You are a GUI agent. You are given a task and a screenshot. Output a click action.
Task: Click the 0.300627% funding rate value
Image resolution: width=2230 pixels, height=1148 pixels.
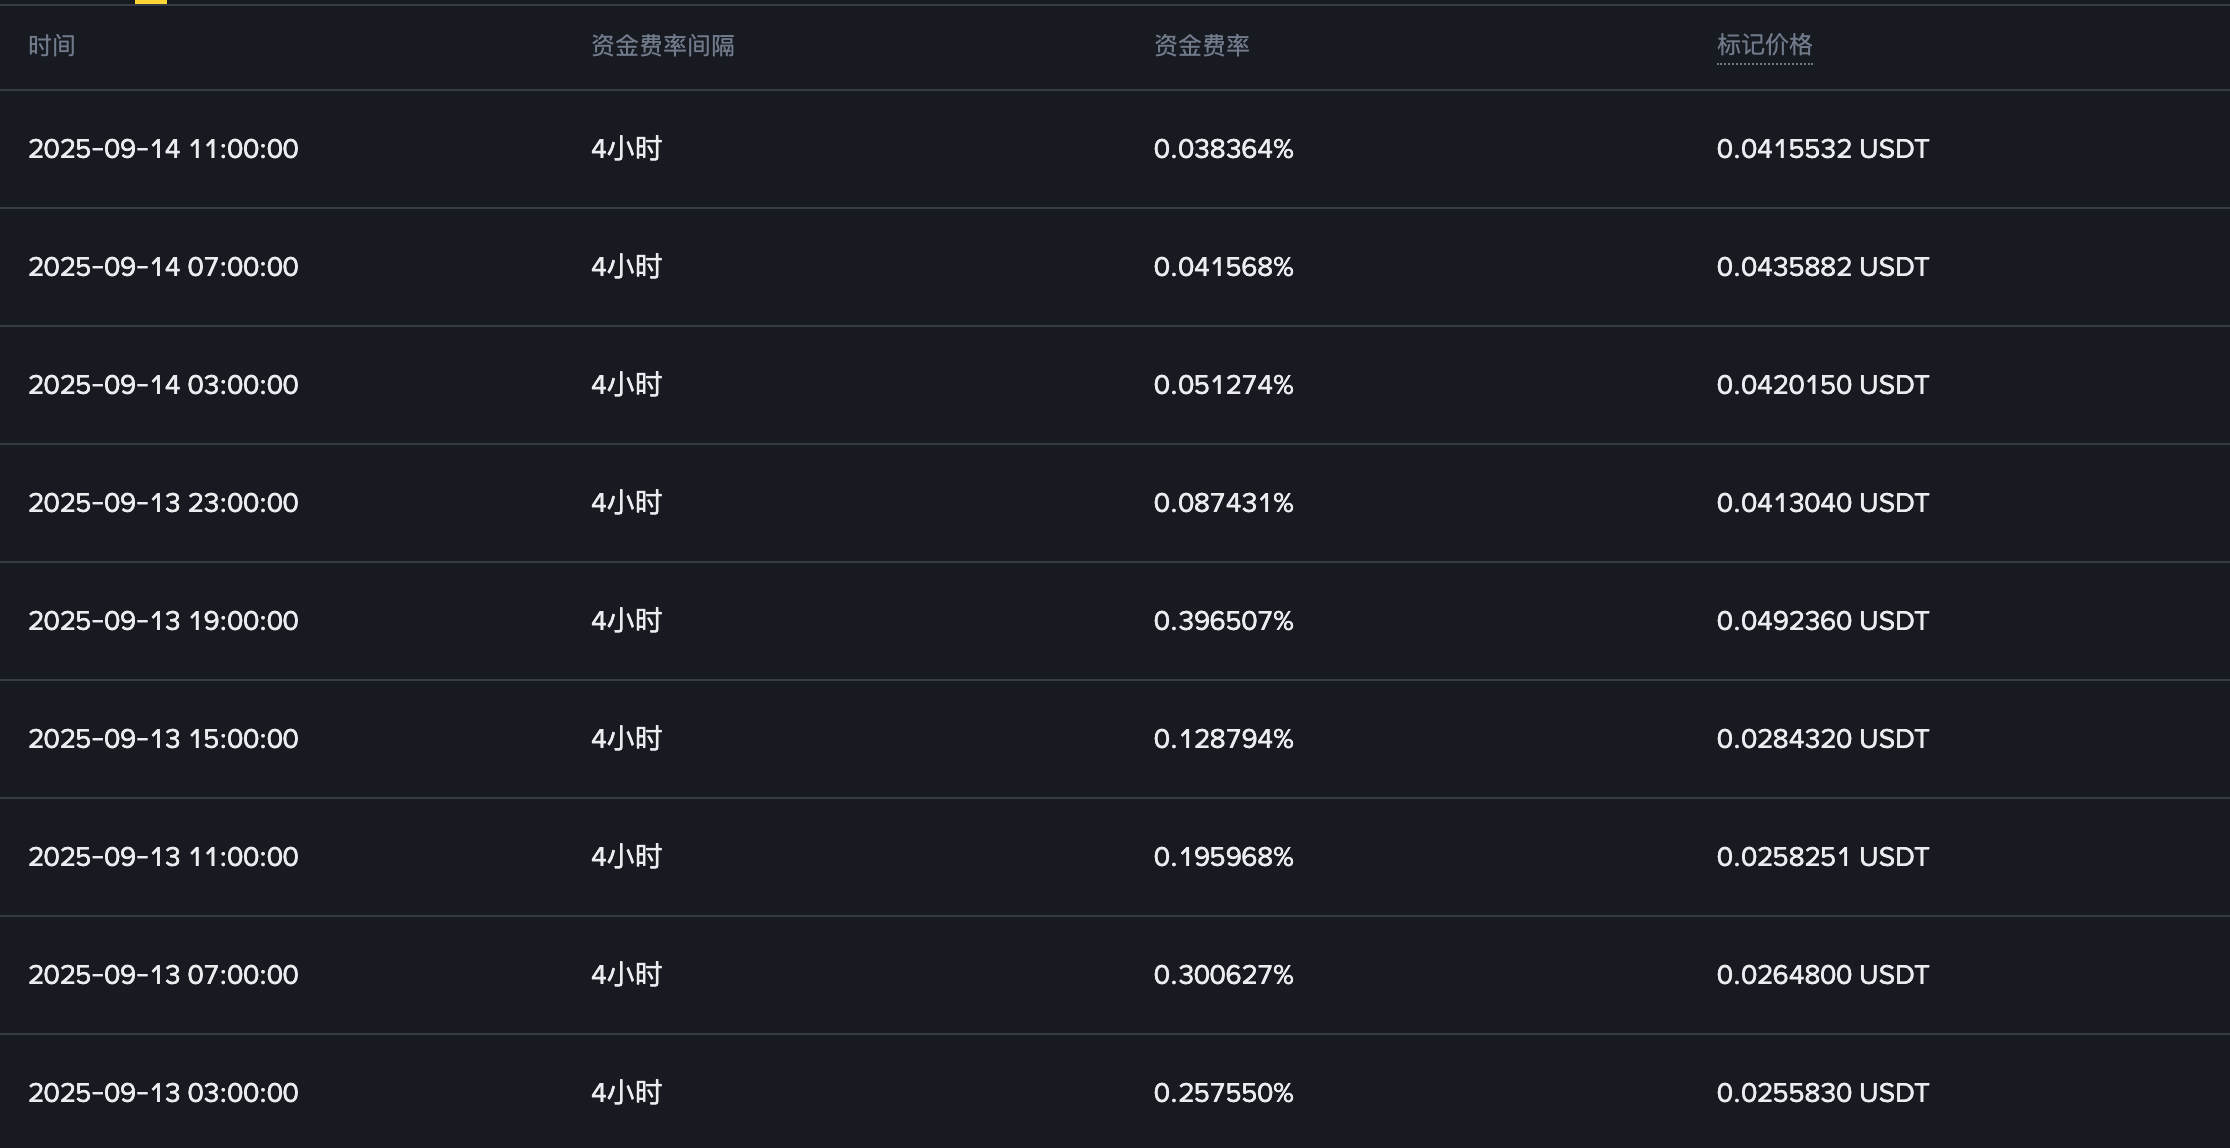coord(1223,975)
